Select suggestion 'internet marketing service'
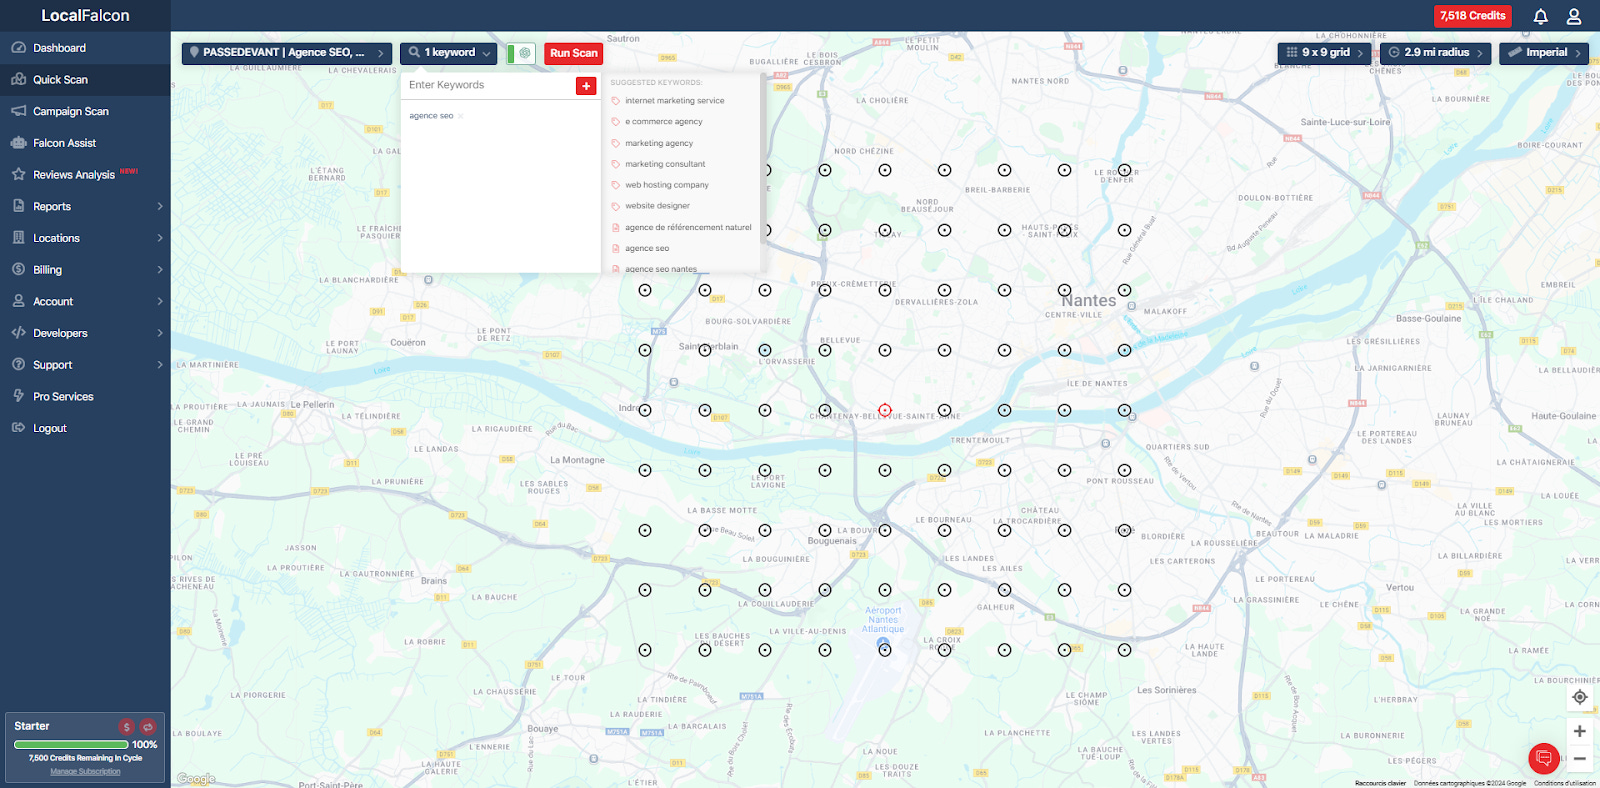The image size is (1600, 788). click(675, 101)
